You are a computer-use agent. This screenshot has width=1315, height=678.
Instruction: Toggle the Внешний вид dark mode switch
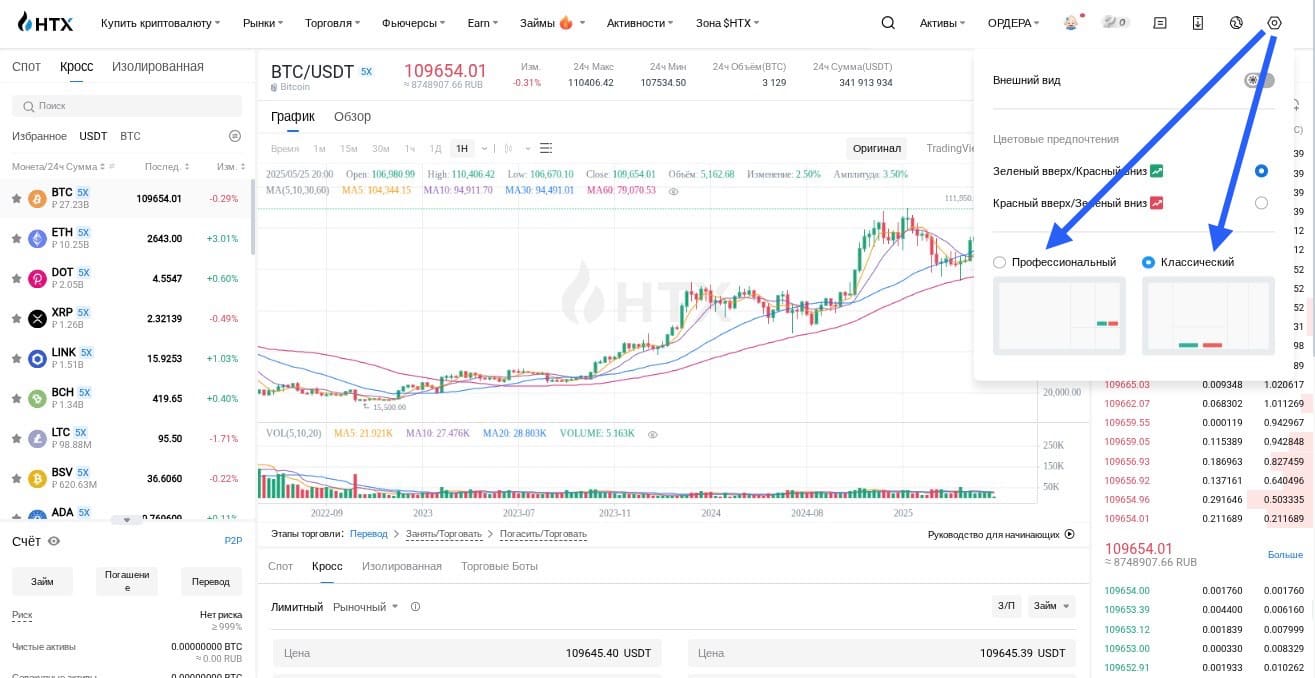(1259, 80)
